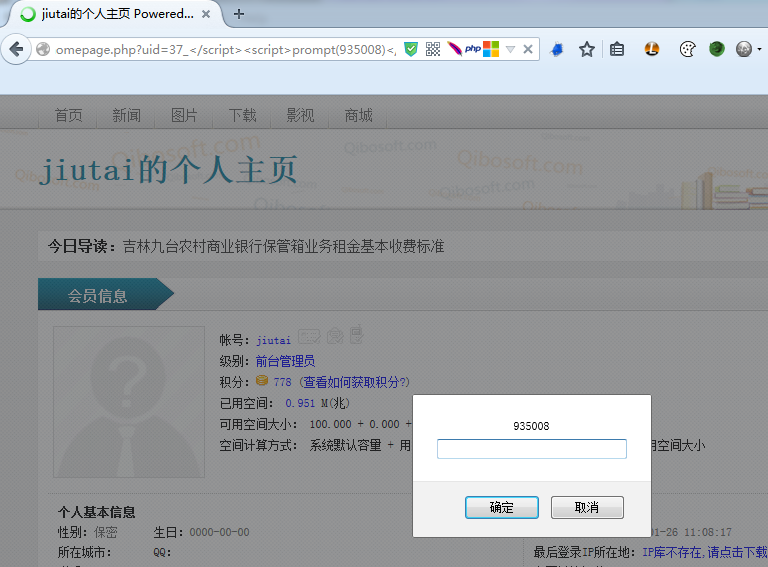Click the php icon in address bar

pyautogui.click(x=473, y=48)
